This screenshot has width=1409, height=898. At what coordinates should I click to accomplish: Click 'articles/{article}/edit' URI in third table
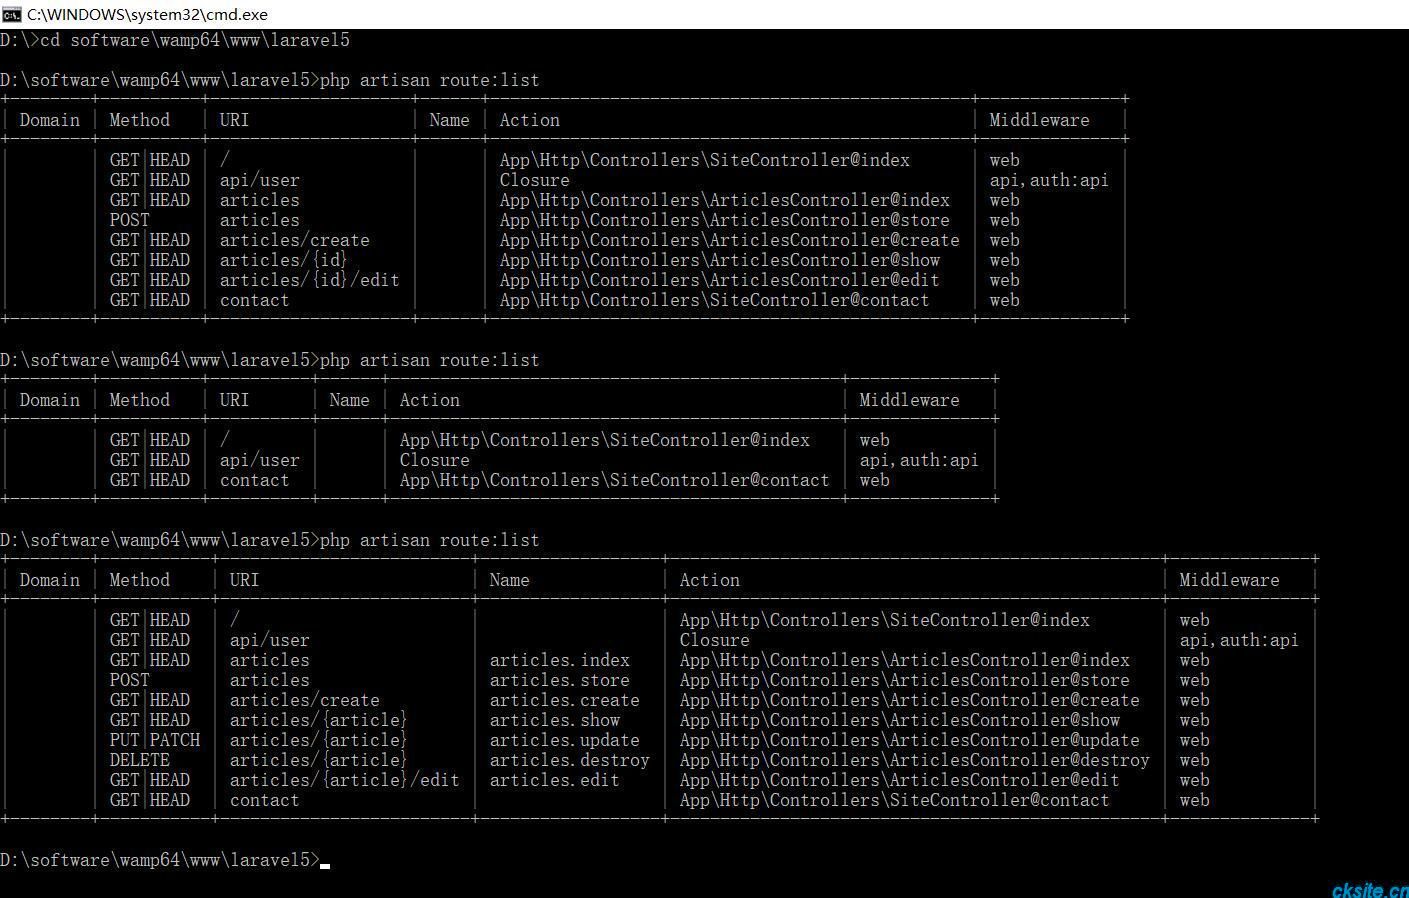344,780
